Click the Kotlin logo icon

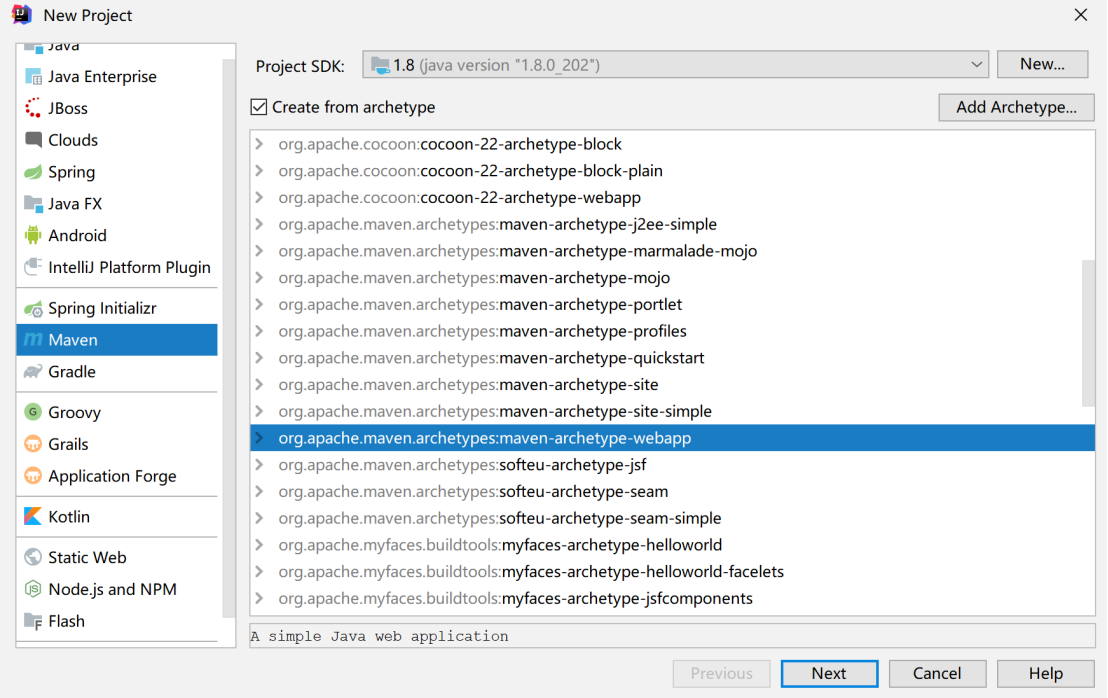[33, 516]
